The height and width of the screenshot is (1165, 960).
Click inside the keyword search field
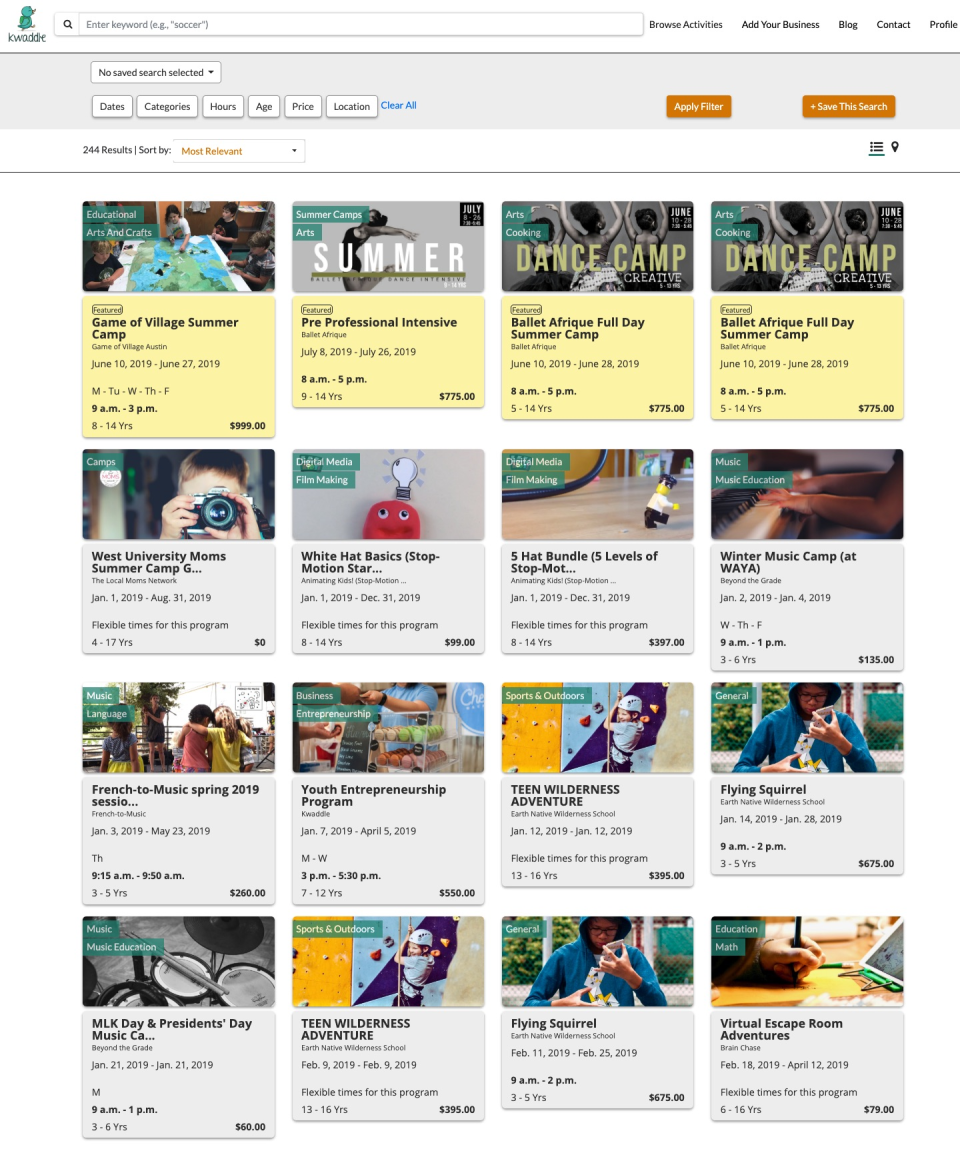360,22
